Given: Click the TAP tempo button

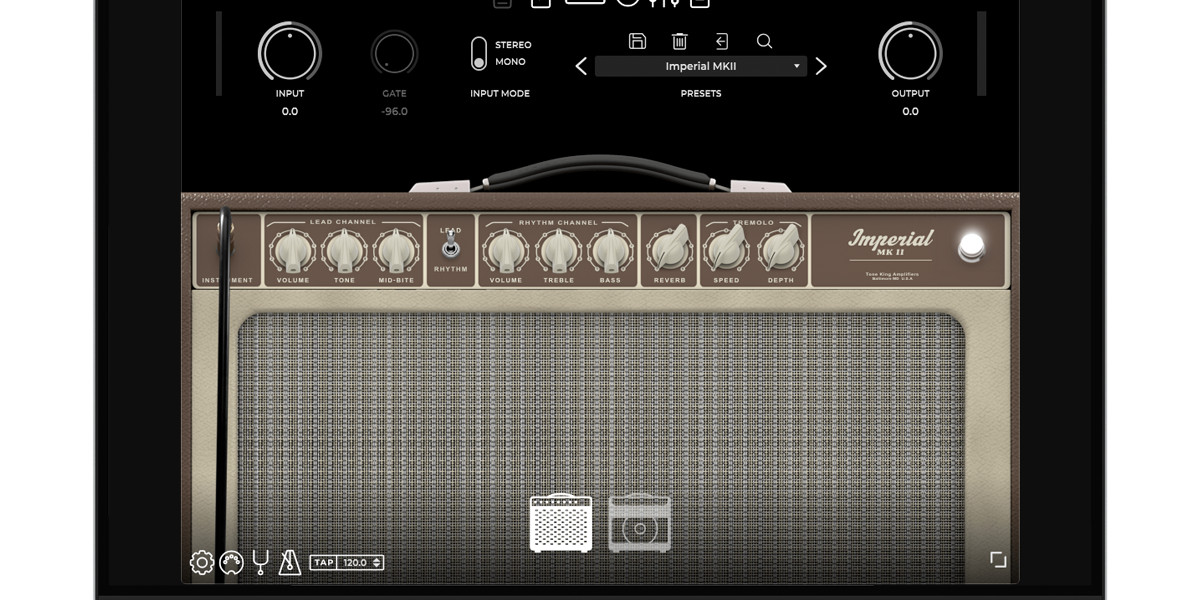Looking at the screenshot, I should (325, 563).
